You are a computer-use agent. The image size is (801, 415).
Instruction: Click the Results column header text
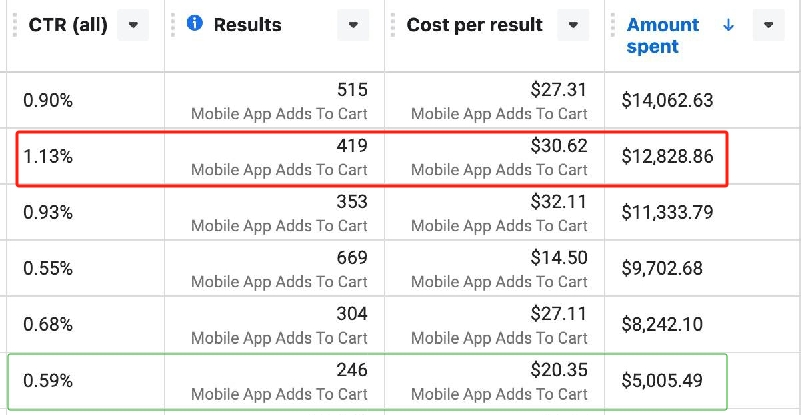pos(247,25)
